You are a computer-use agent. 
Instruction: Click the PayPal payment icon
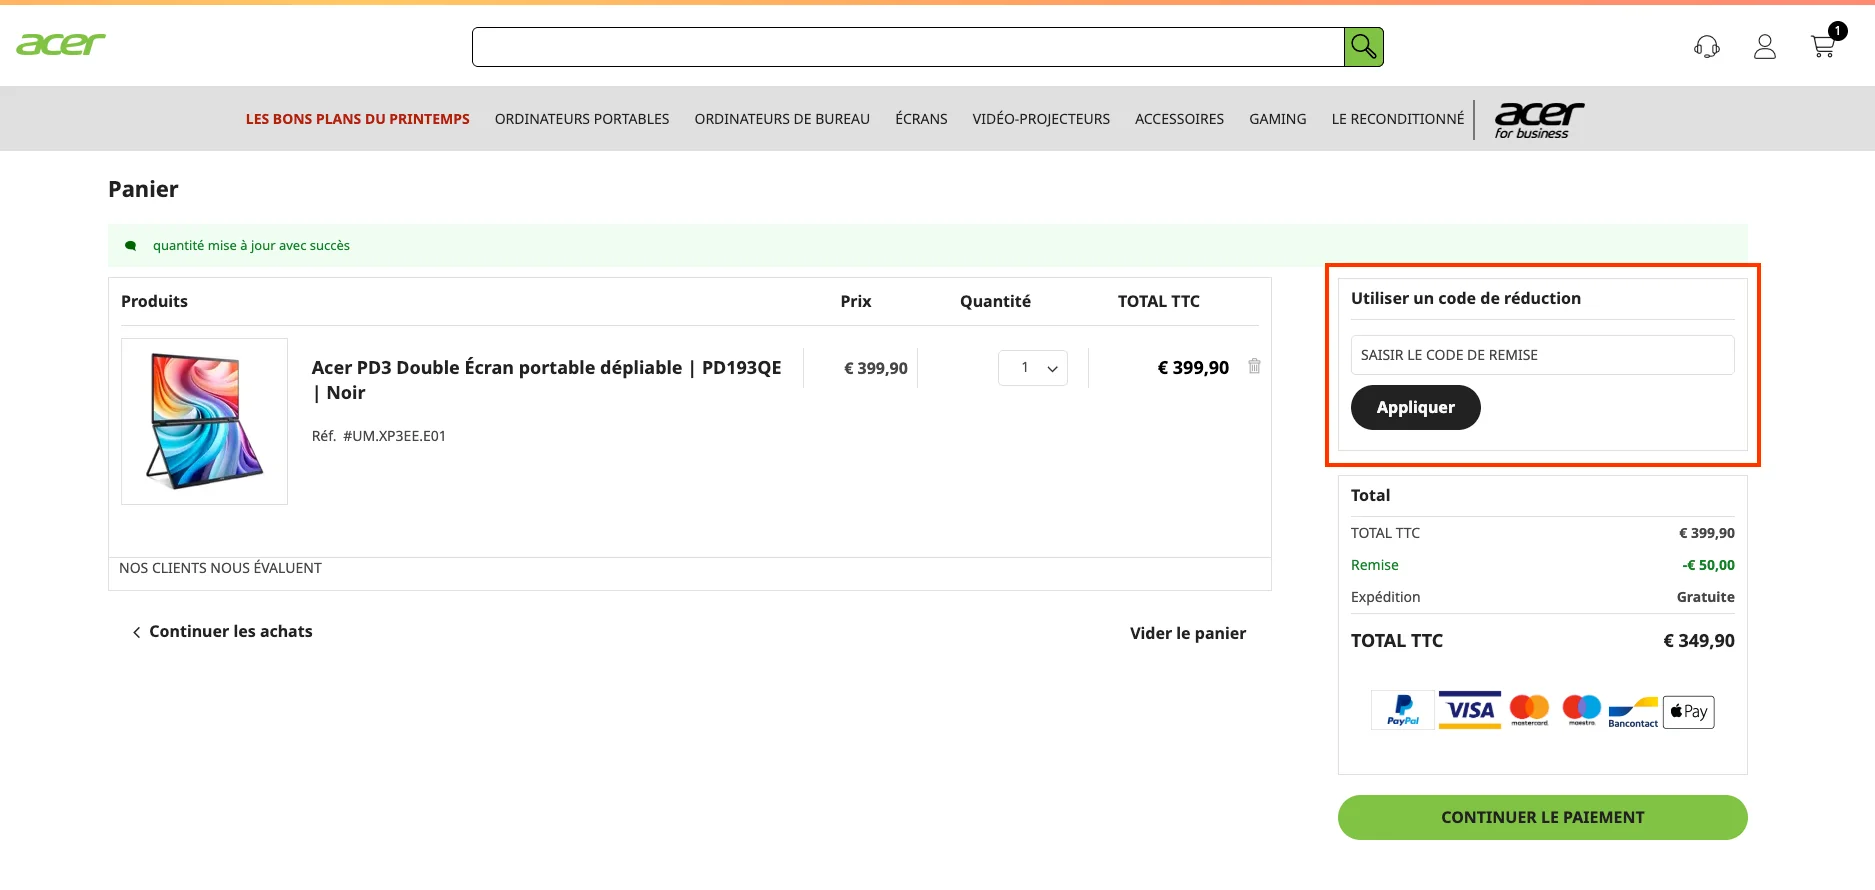(1403, 710)
